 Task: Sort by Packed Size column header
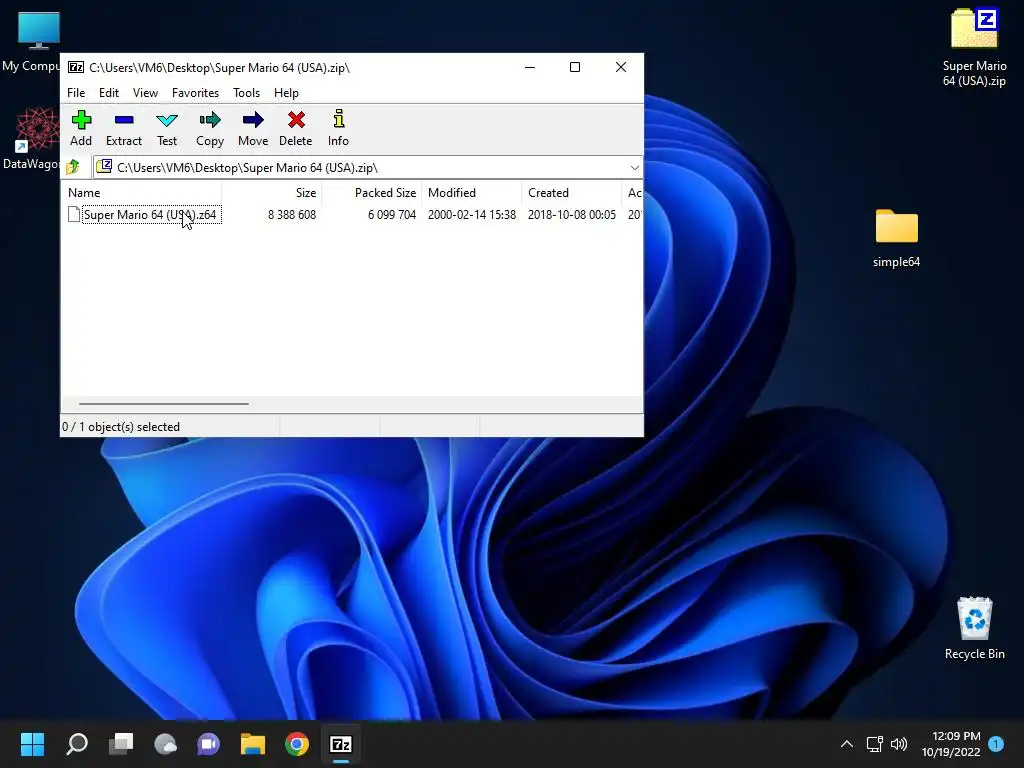click(372, 193)
